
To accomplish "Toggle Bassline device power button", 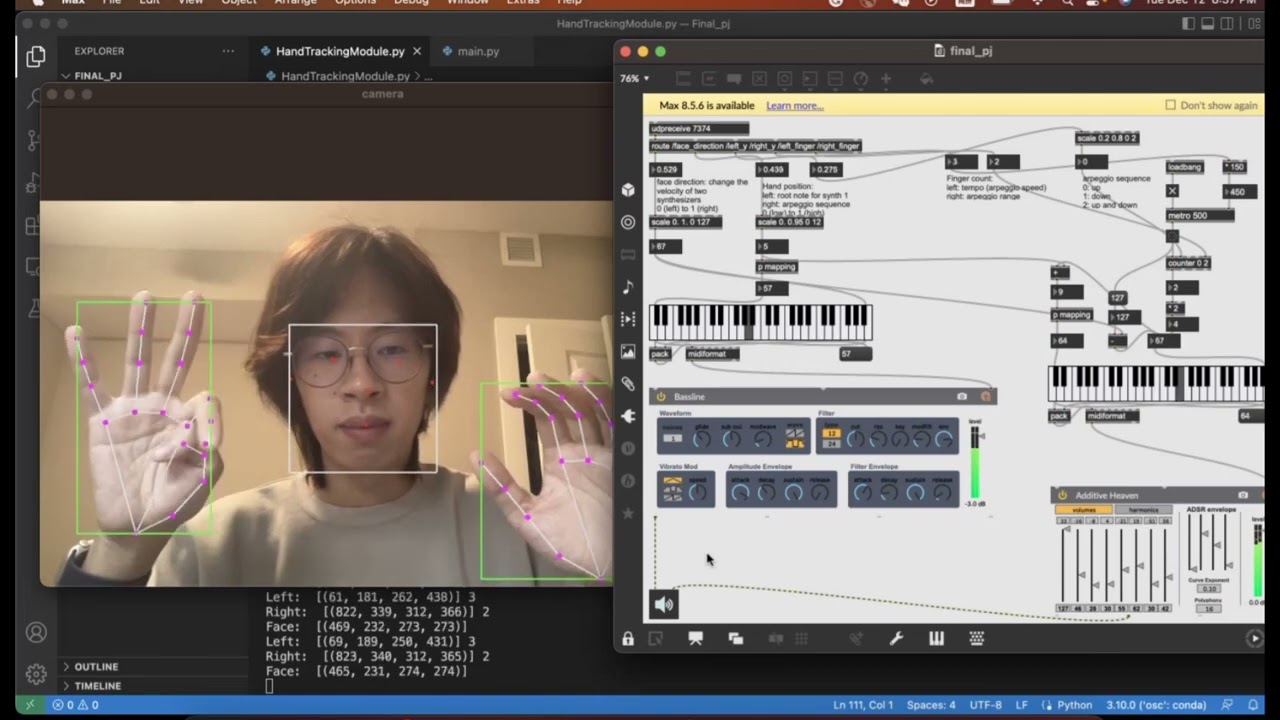I will pos(660,397).
